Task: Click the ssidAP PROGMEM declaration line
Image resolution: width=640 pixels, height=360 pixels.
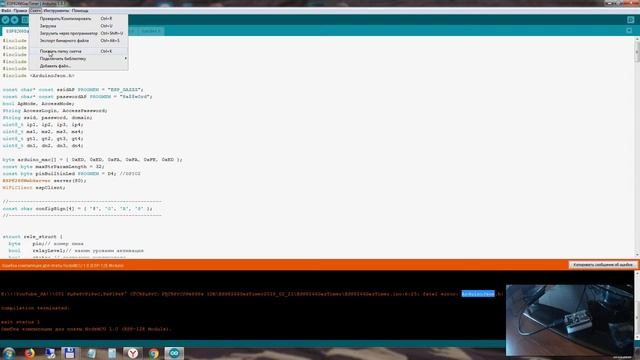Action: (x=73, y=89)
